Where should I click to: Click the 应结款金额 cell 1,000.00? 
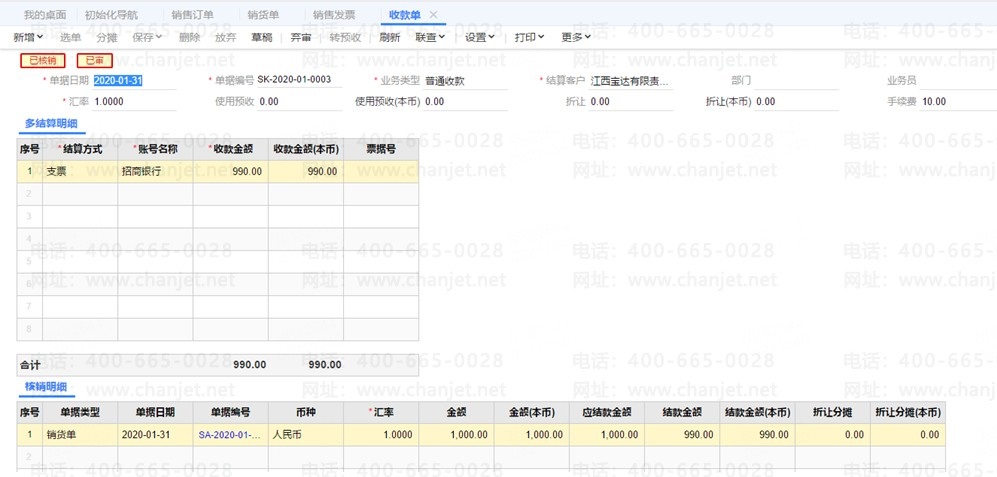tap(607, 435)
